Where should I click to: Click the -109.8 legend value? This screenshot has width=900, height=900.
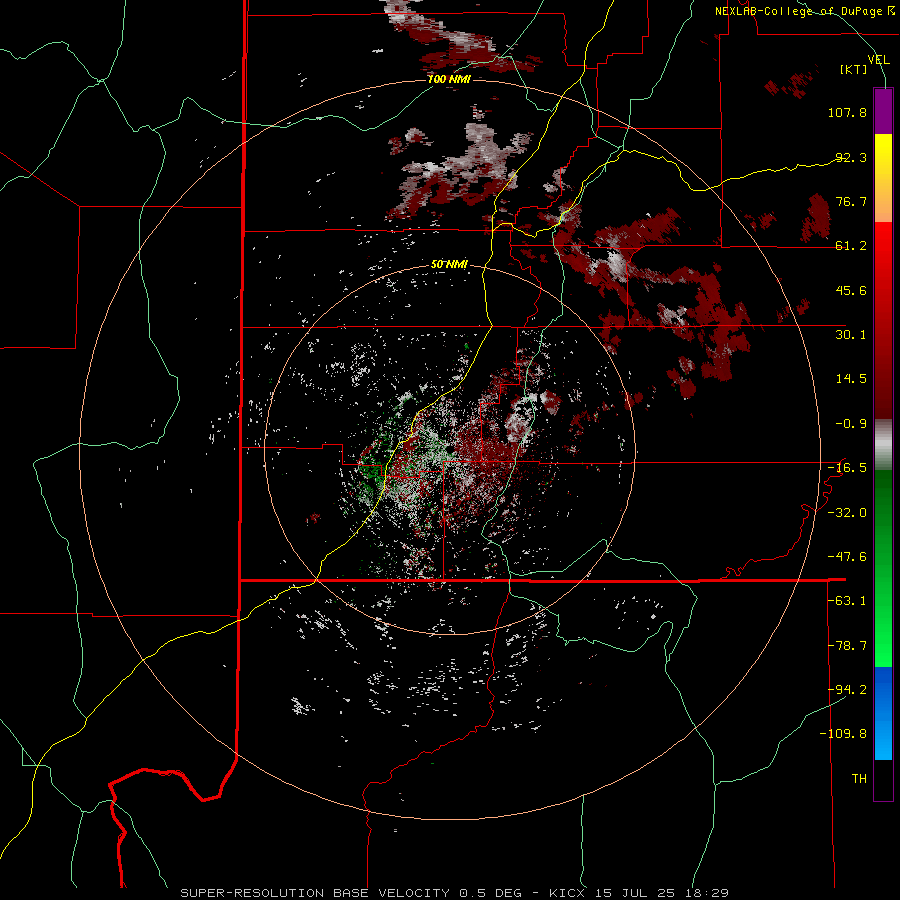coord(844,734)
